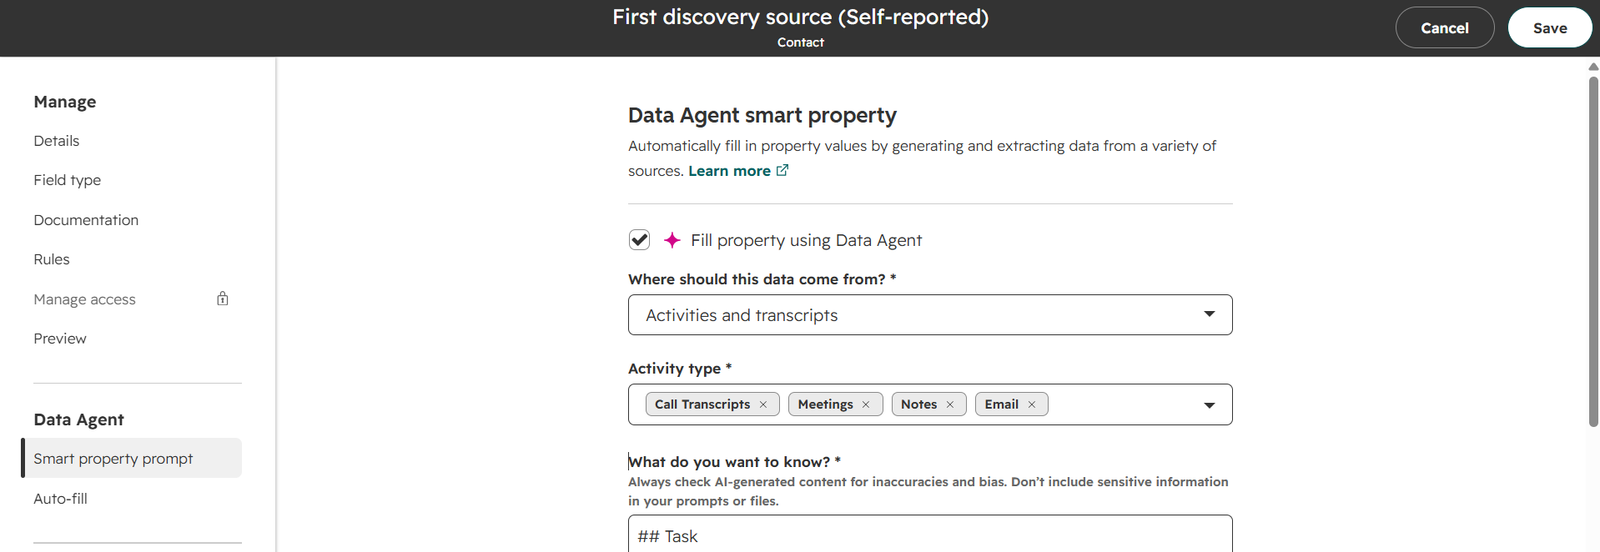Go to Field type in sidebar
The width and height of the screenshot is (1600, 552).
(x=67, y=180)
